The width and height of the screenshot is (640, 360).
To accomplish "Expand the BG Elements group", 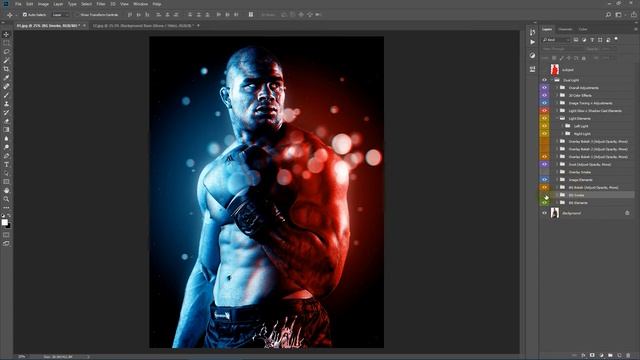I will 557,202.
